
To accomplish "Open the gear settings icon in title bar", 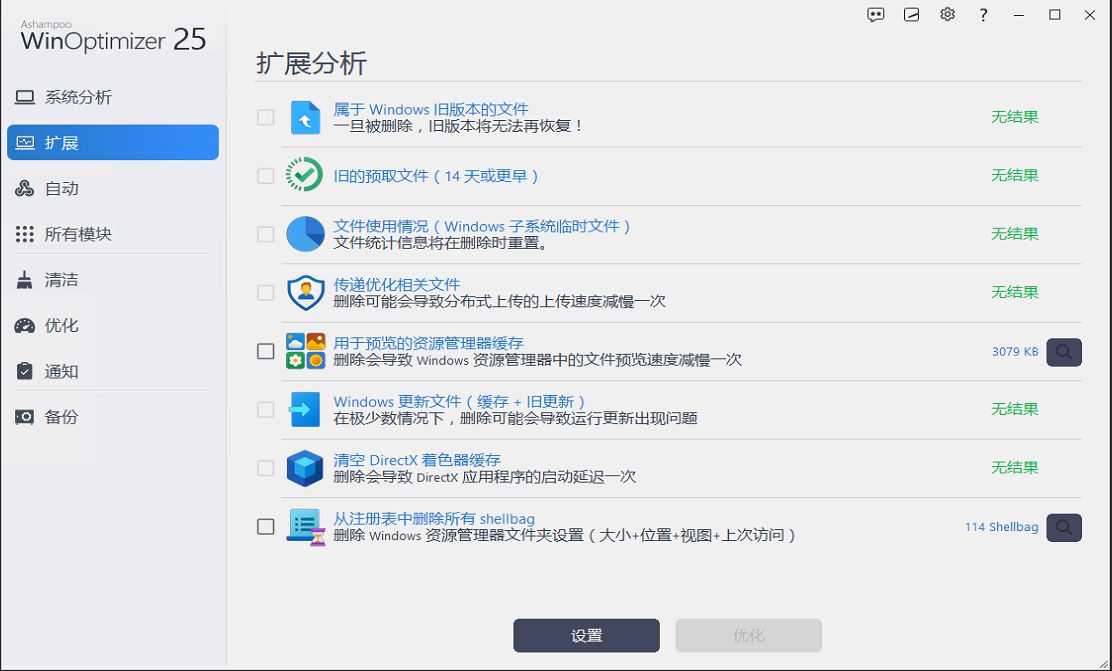I will coord(947,15).
